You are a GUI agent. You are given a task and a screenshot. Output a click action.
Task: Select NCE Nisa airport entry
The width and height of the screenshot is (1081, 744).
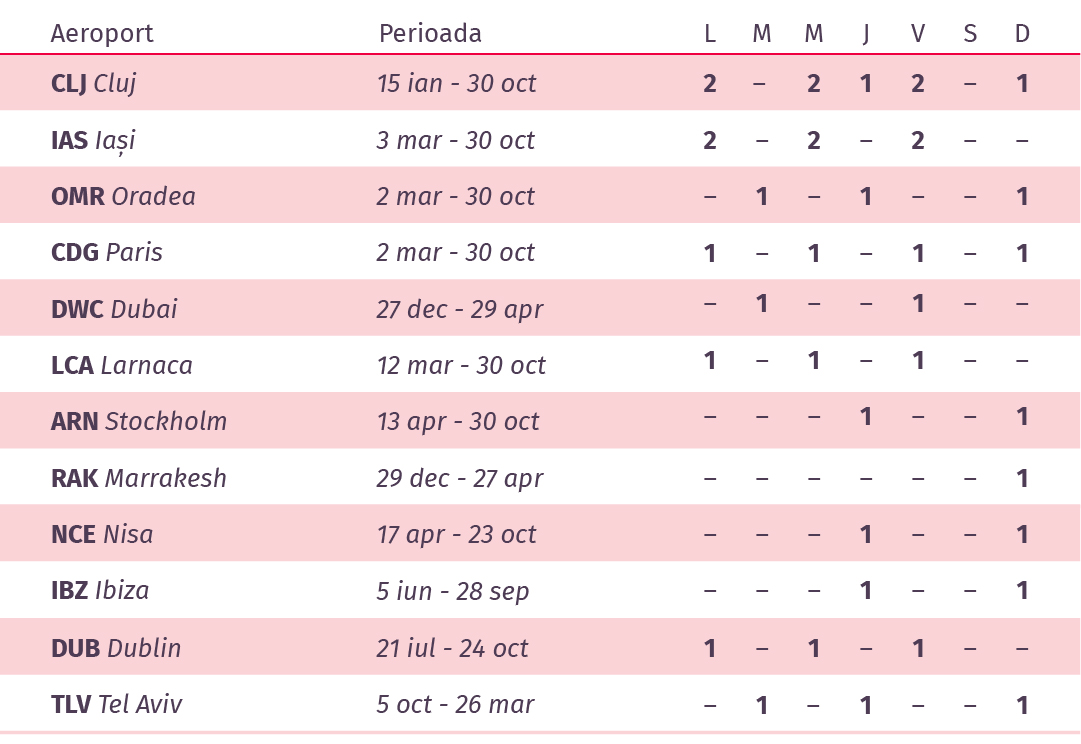pyautogui.click(x=102, y=534)
